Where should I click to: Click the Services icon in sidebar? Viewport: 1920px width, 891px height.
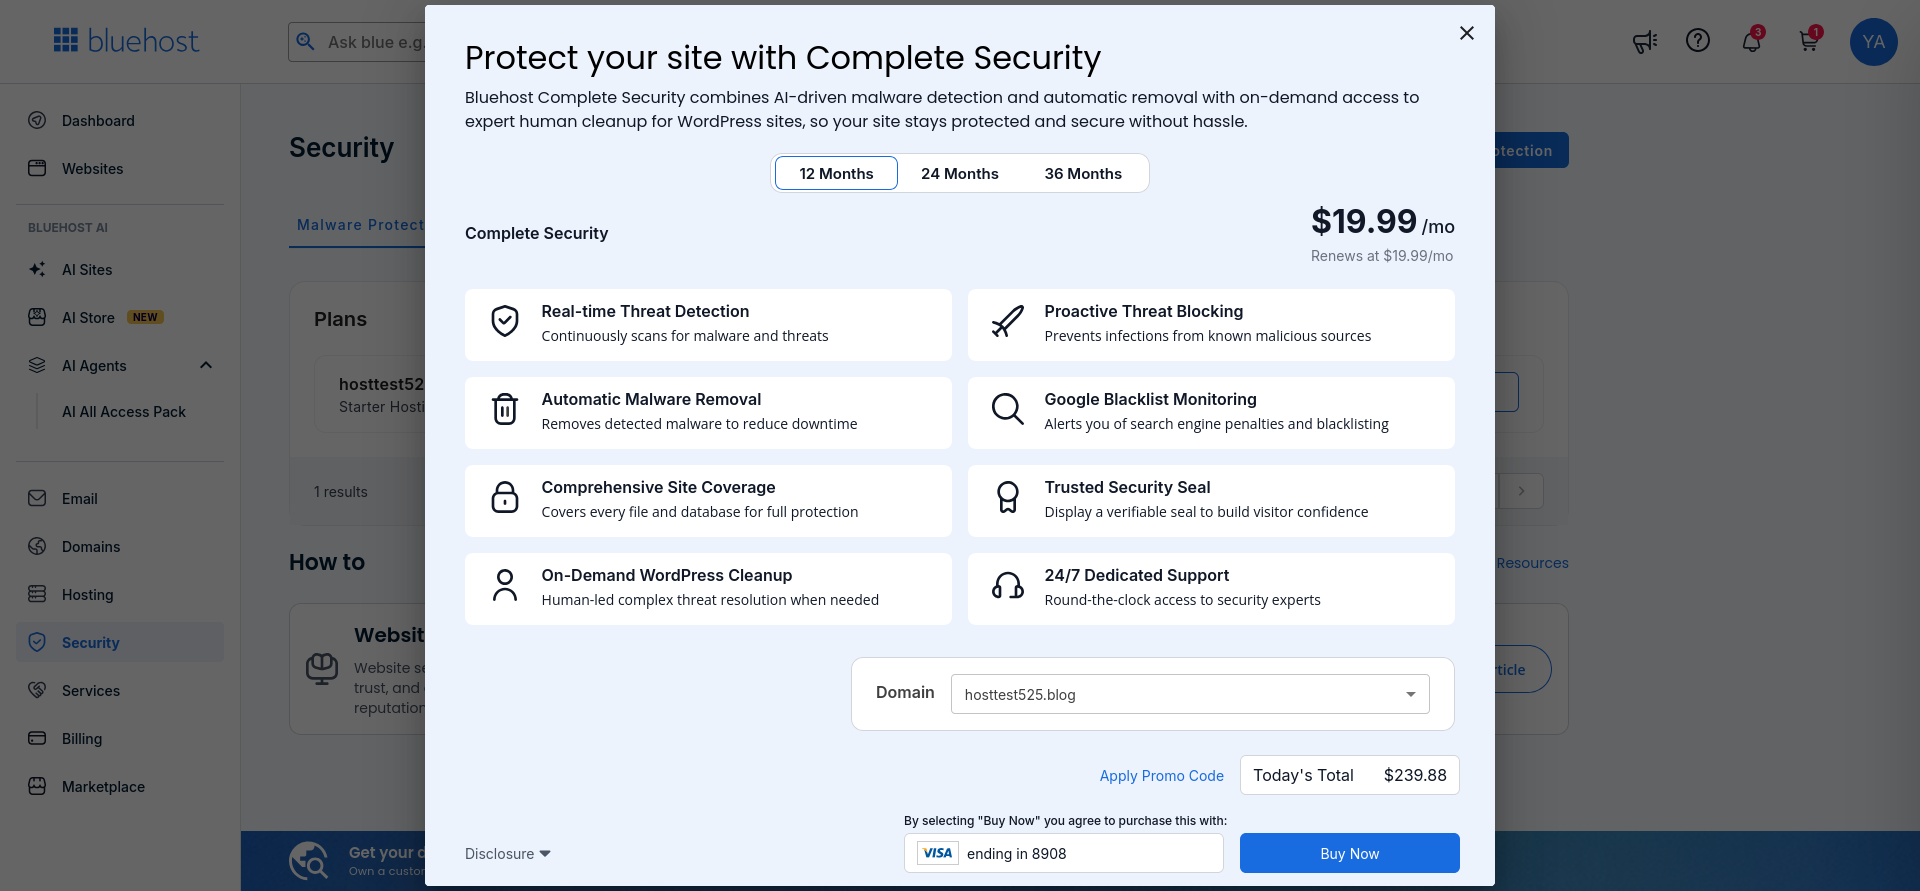(x=37, y=690)
